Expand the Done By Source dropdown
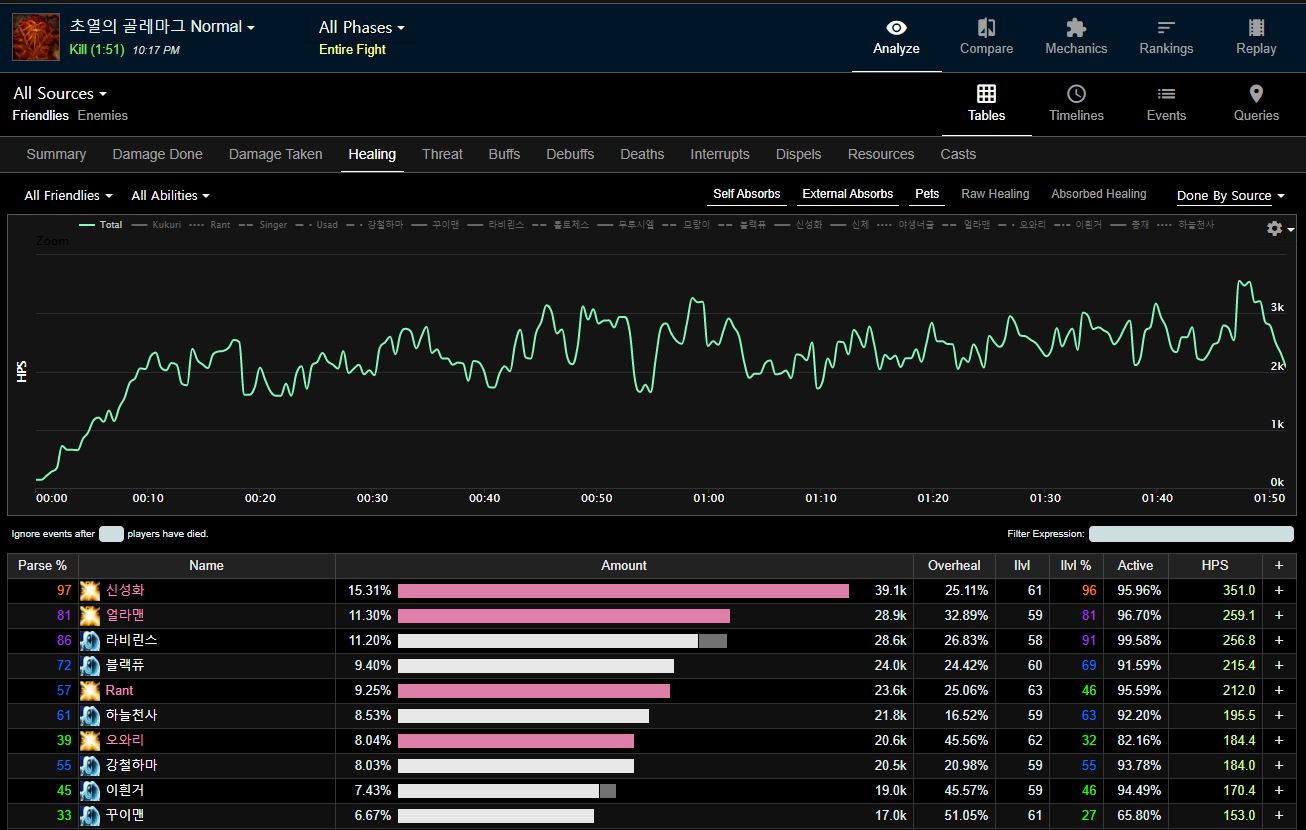1306x830 pixels. (x=1230, y=196)
